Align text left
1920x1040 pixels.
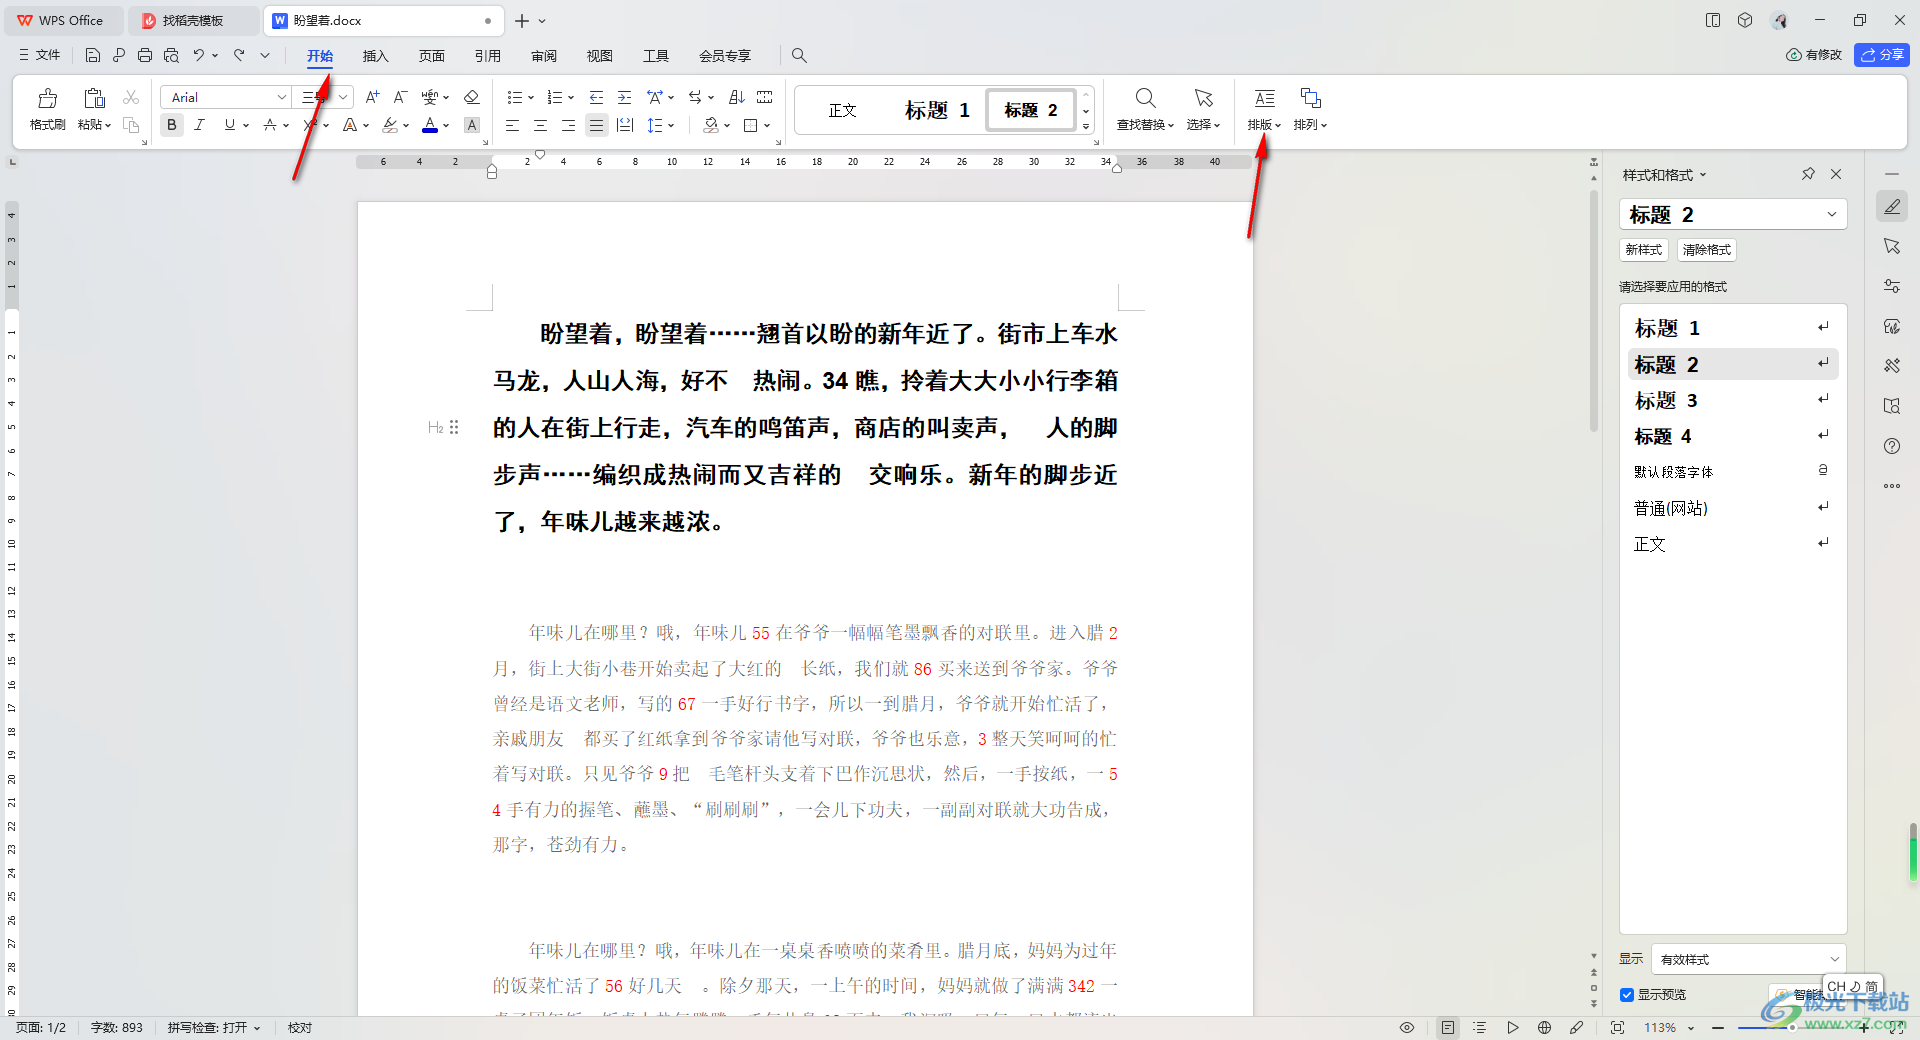pyautogui.click(x=512, y=125)
